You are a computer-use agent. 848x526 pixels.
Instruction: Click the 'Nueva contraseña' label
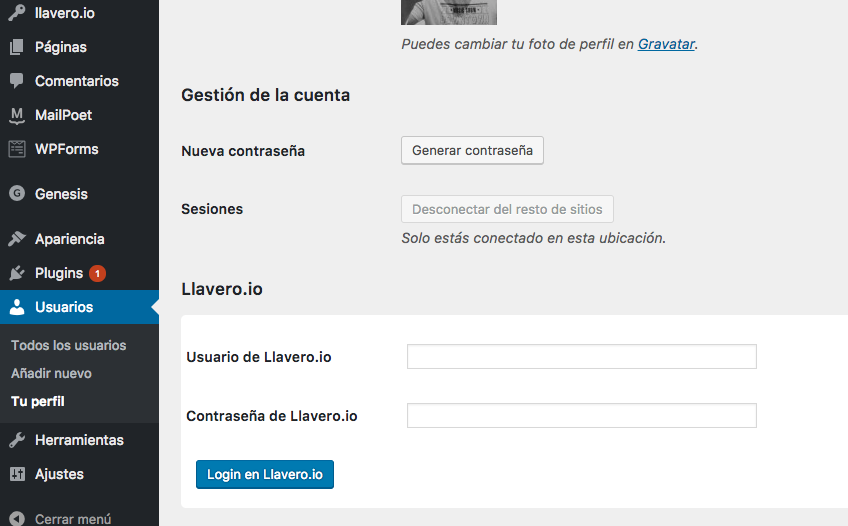pos(243,151)
